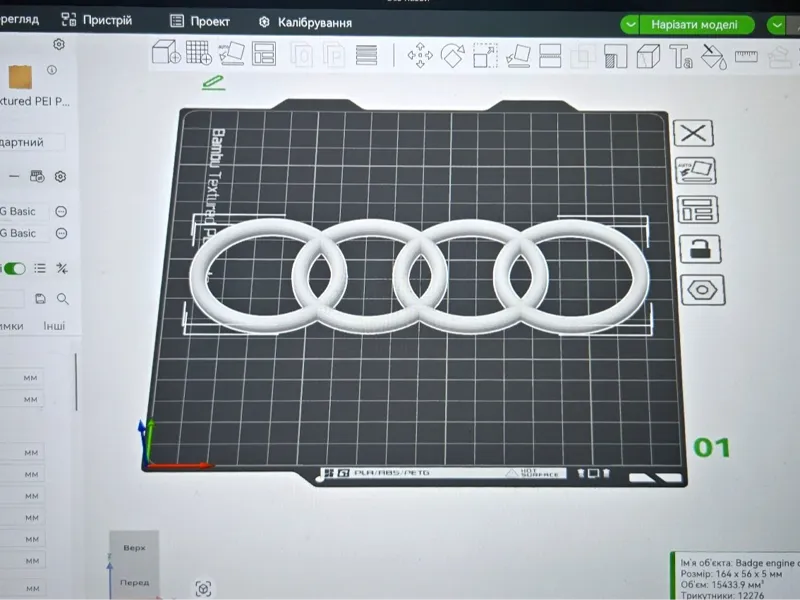Click the green pen edit icon
Image resolution: width=800 pixels, height=600 pixels.
[213, 83]
